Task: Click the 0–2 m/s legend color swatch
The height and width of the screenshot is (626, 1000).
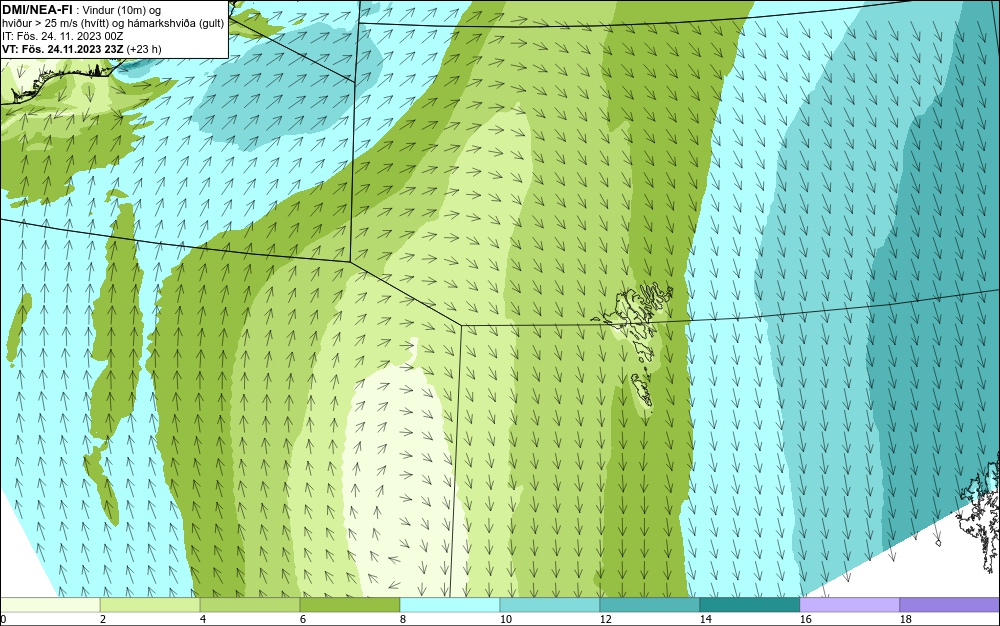Action: pyautogui.click(x=50, y=605)
